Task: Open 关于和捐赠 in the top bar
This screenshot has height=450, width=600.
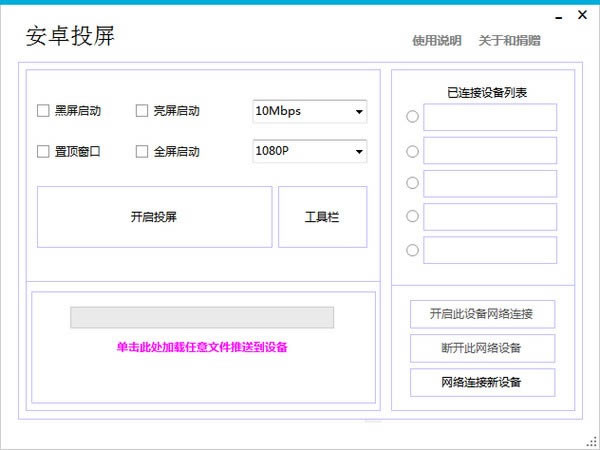Action: (x=509, y=41)
